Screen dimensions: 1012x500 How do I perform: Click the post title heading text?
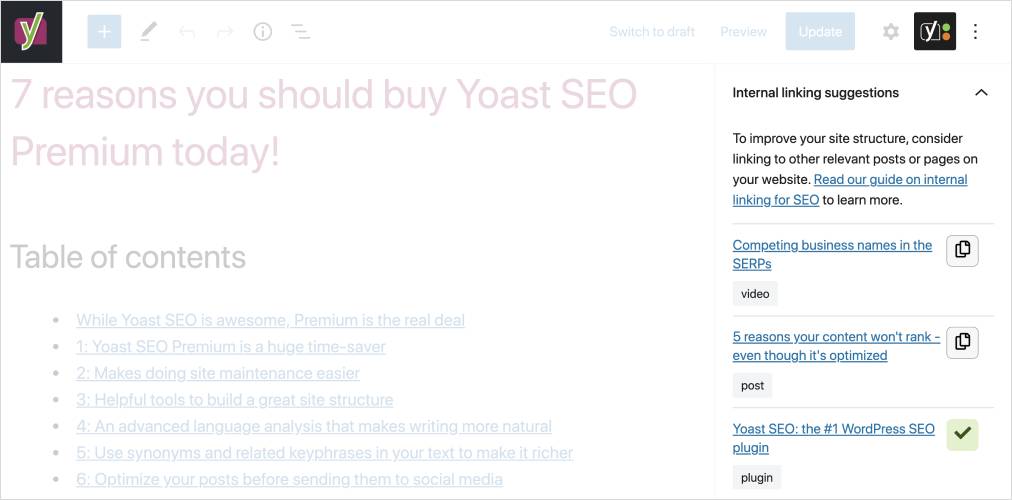click(x=323, y=122)
